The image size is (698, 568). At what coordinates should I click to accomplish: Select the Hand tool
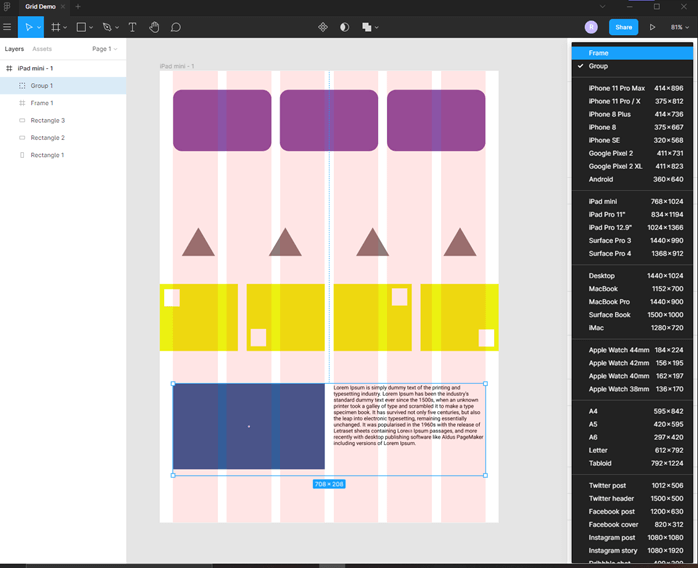tap(154, 27)
